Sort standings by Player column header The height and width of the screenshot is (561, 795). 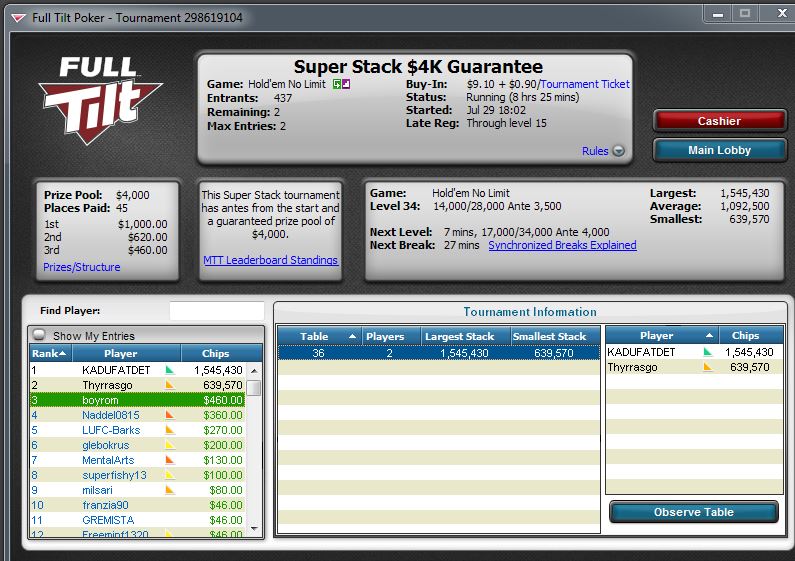click(126, 354)
